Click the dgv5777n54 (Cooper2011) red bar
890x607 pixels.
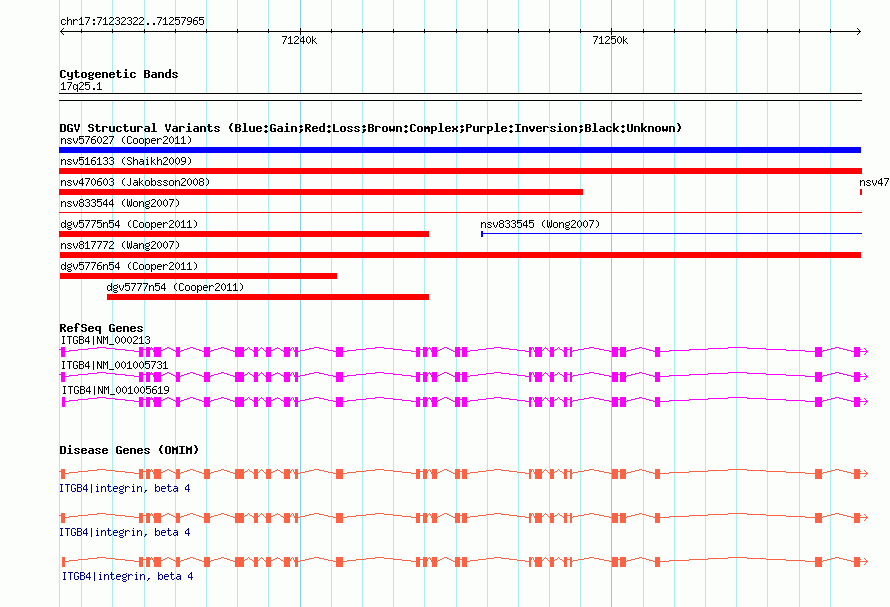coord(268,297)
